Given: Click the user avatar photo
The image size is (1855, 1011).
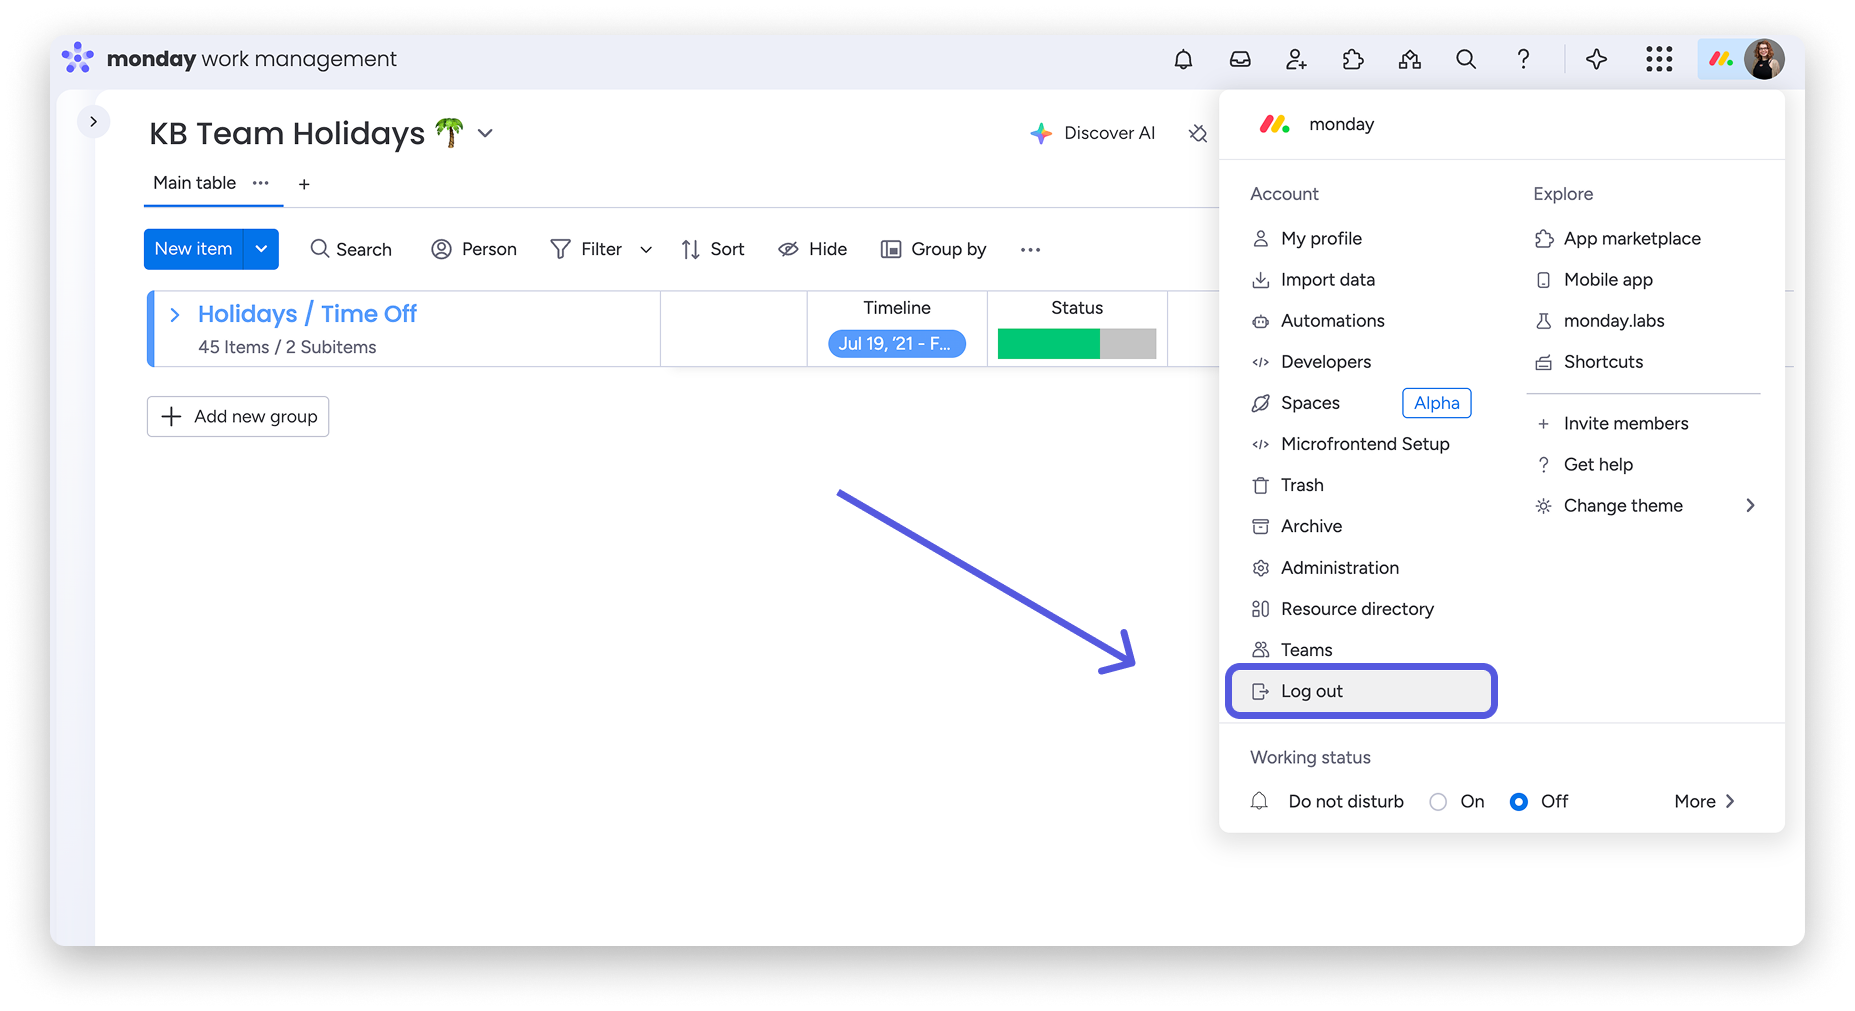Looking at the screenshot, I should tap(1764, 59).
